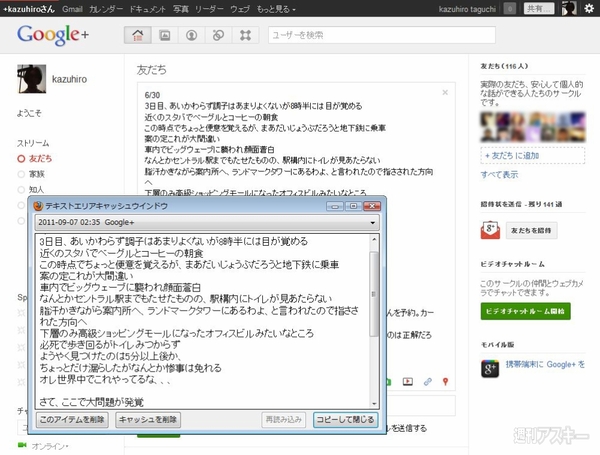The width and height of the screenshot is (600, 455).
Task: Open リーダー from the top bar
Action: click(x=209, y=9)
